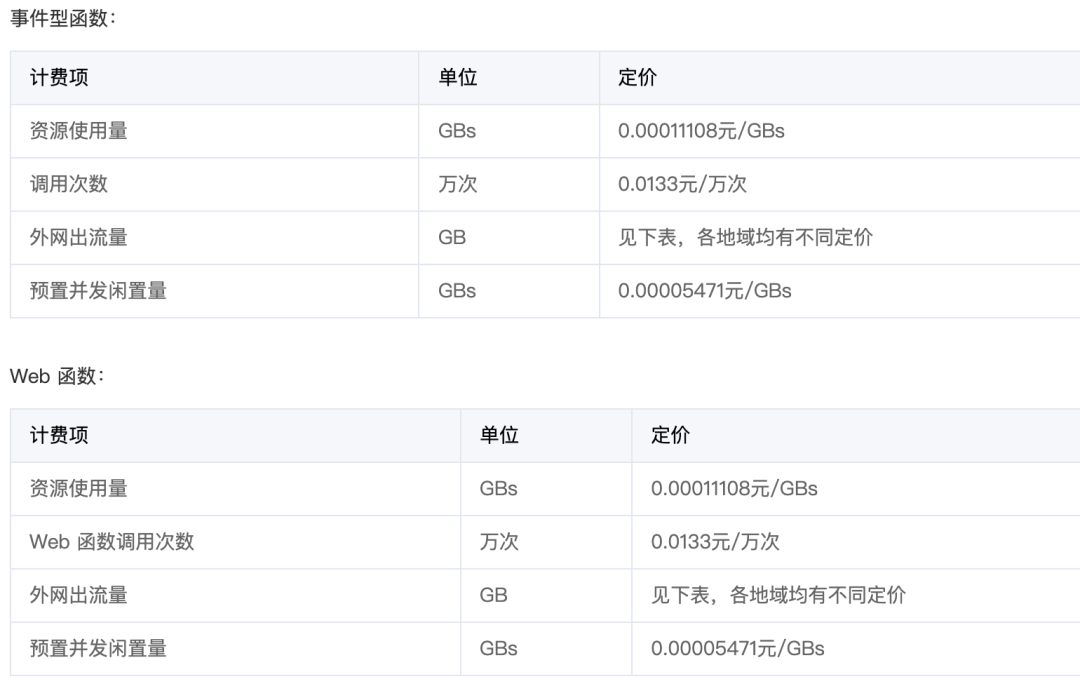Select GBs unit of Web 预置并发闲置量 row
The width and height of the screenshot is (1080, 686).
coord(499,648)
